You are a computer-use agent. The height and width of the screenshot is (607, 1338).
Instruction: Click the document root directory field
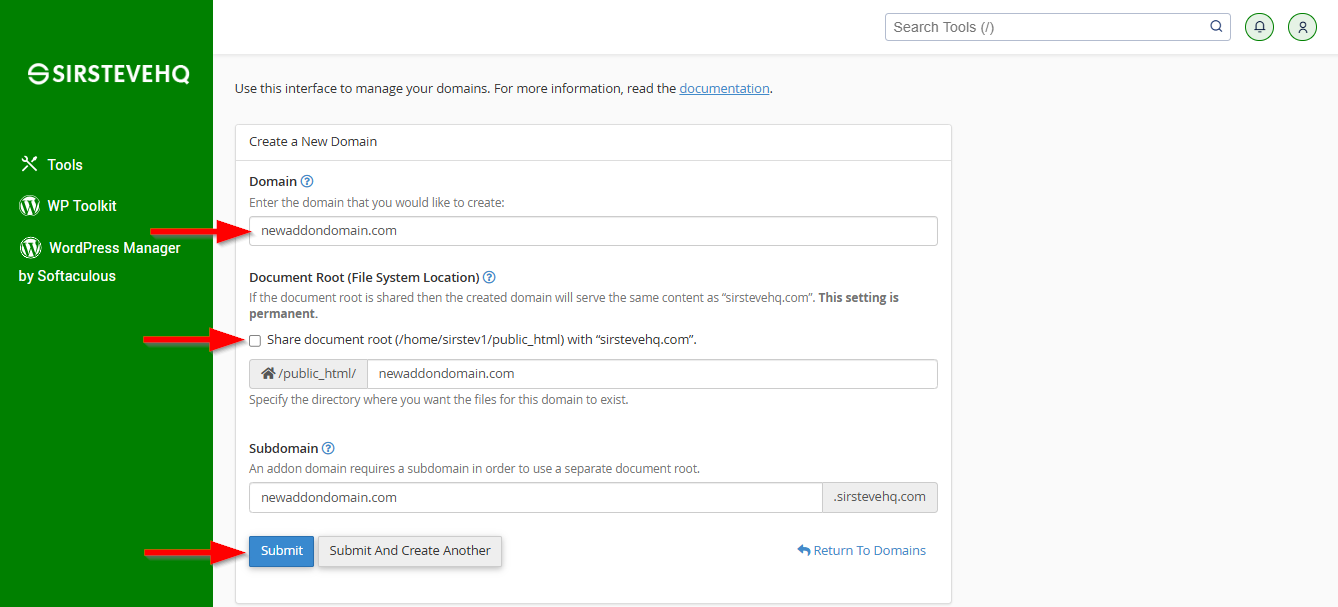point(652,374)
